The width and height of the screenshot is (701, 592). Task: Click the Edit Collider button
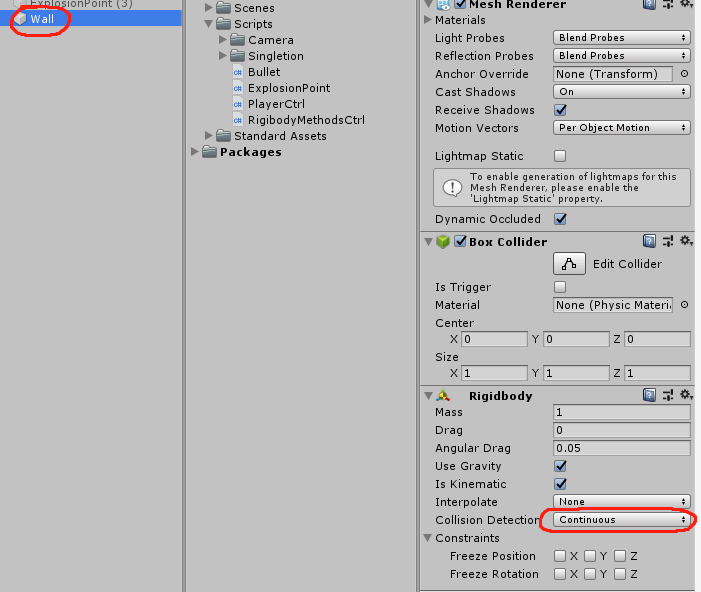coord(569,263)
